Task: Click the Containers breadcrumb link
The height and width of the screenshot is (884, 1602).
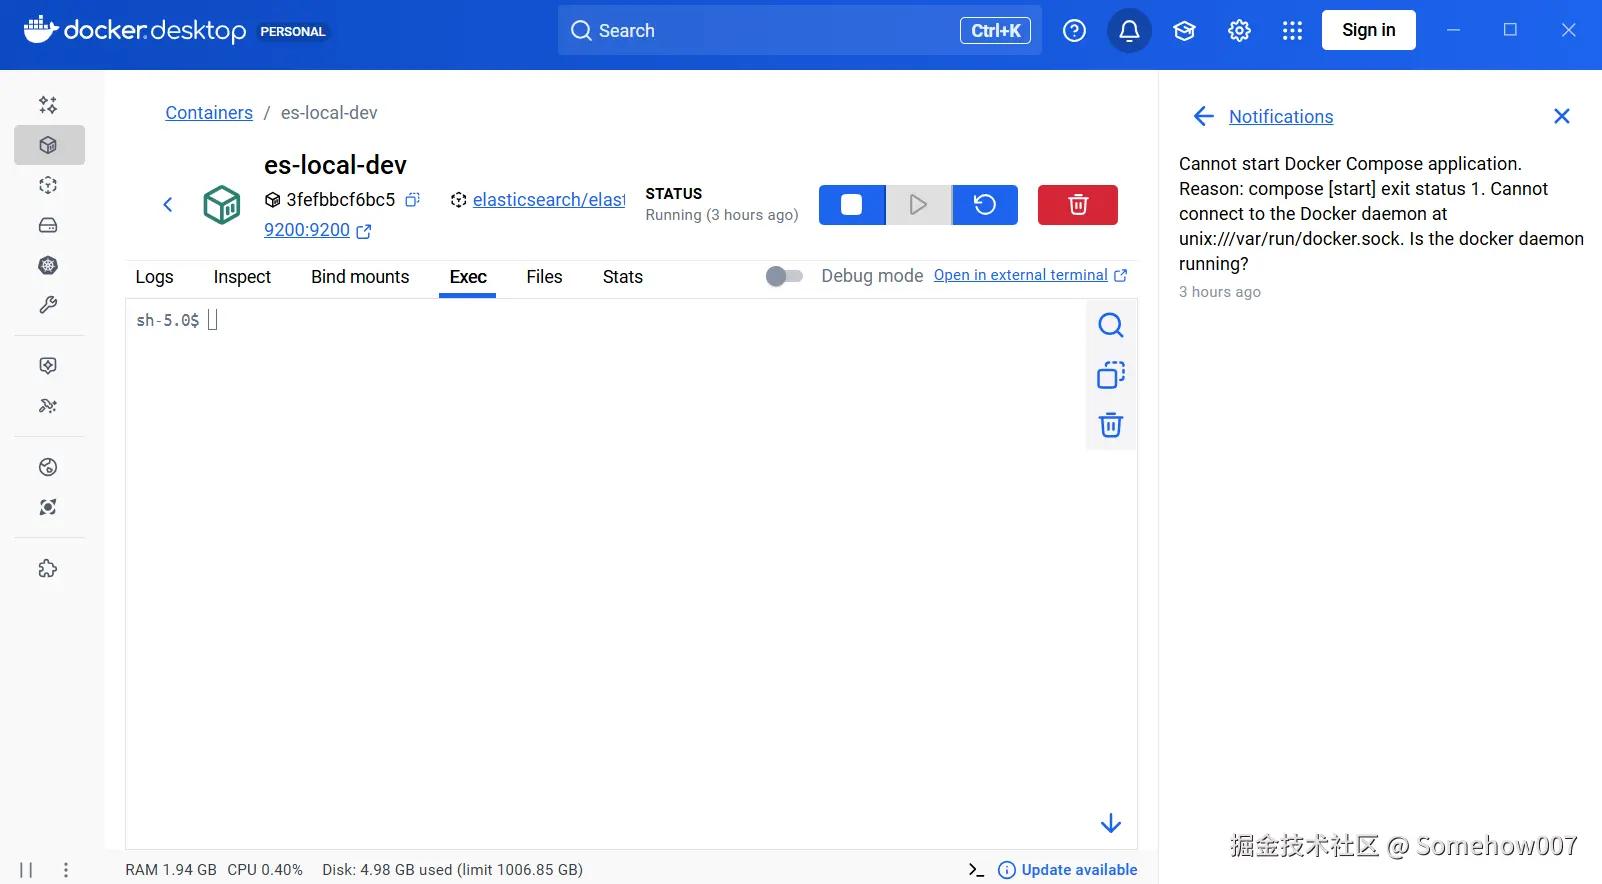Action: pyautogui.click(x=209, y=113)
